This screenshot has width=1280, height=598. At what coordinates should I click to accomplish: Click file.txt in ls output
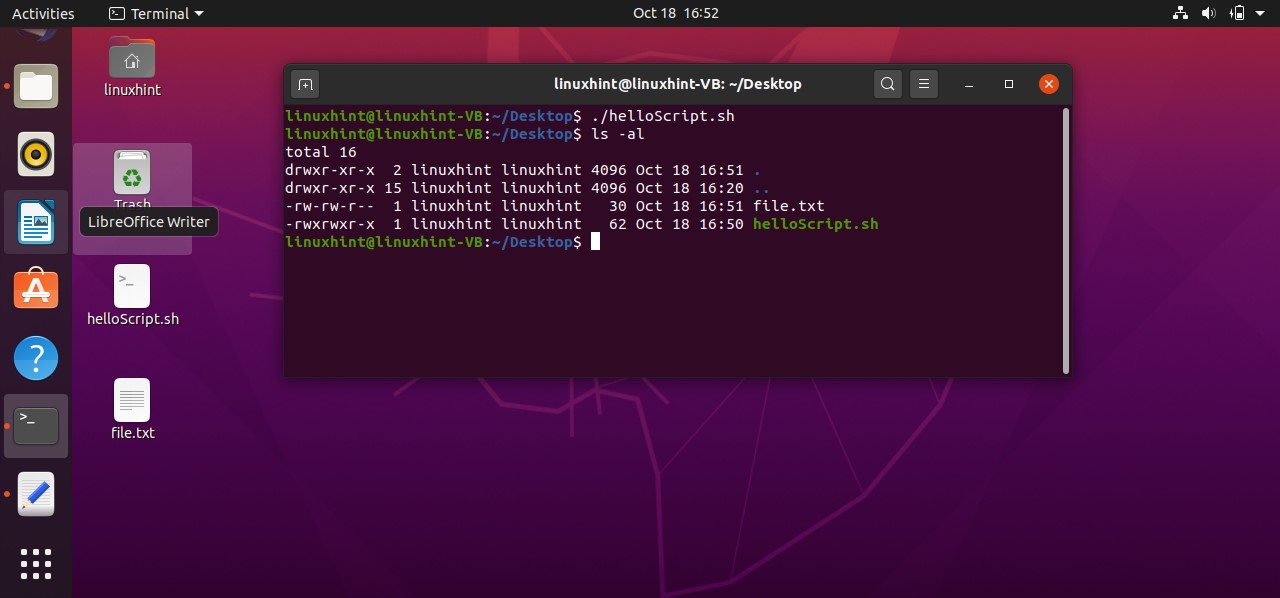(x=788, y=206)
